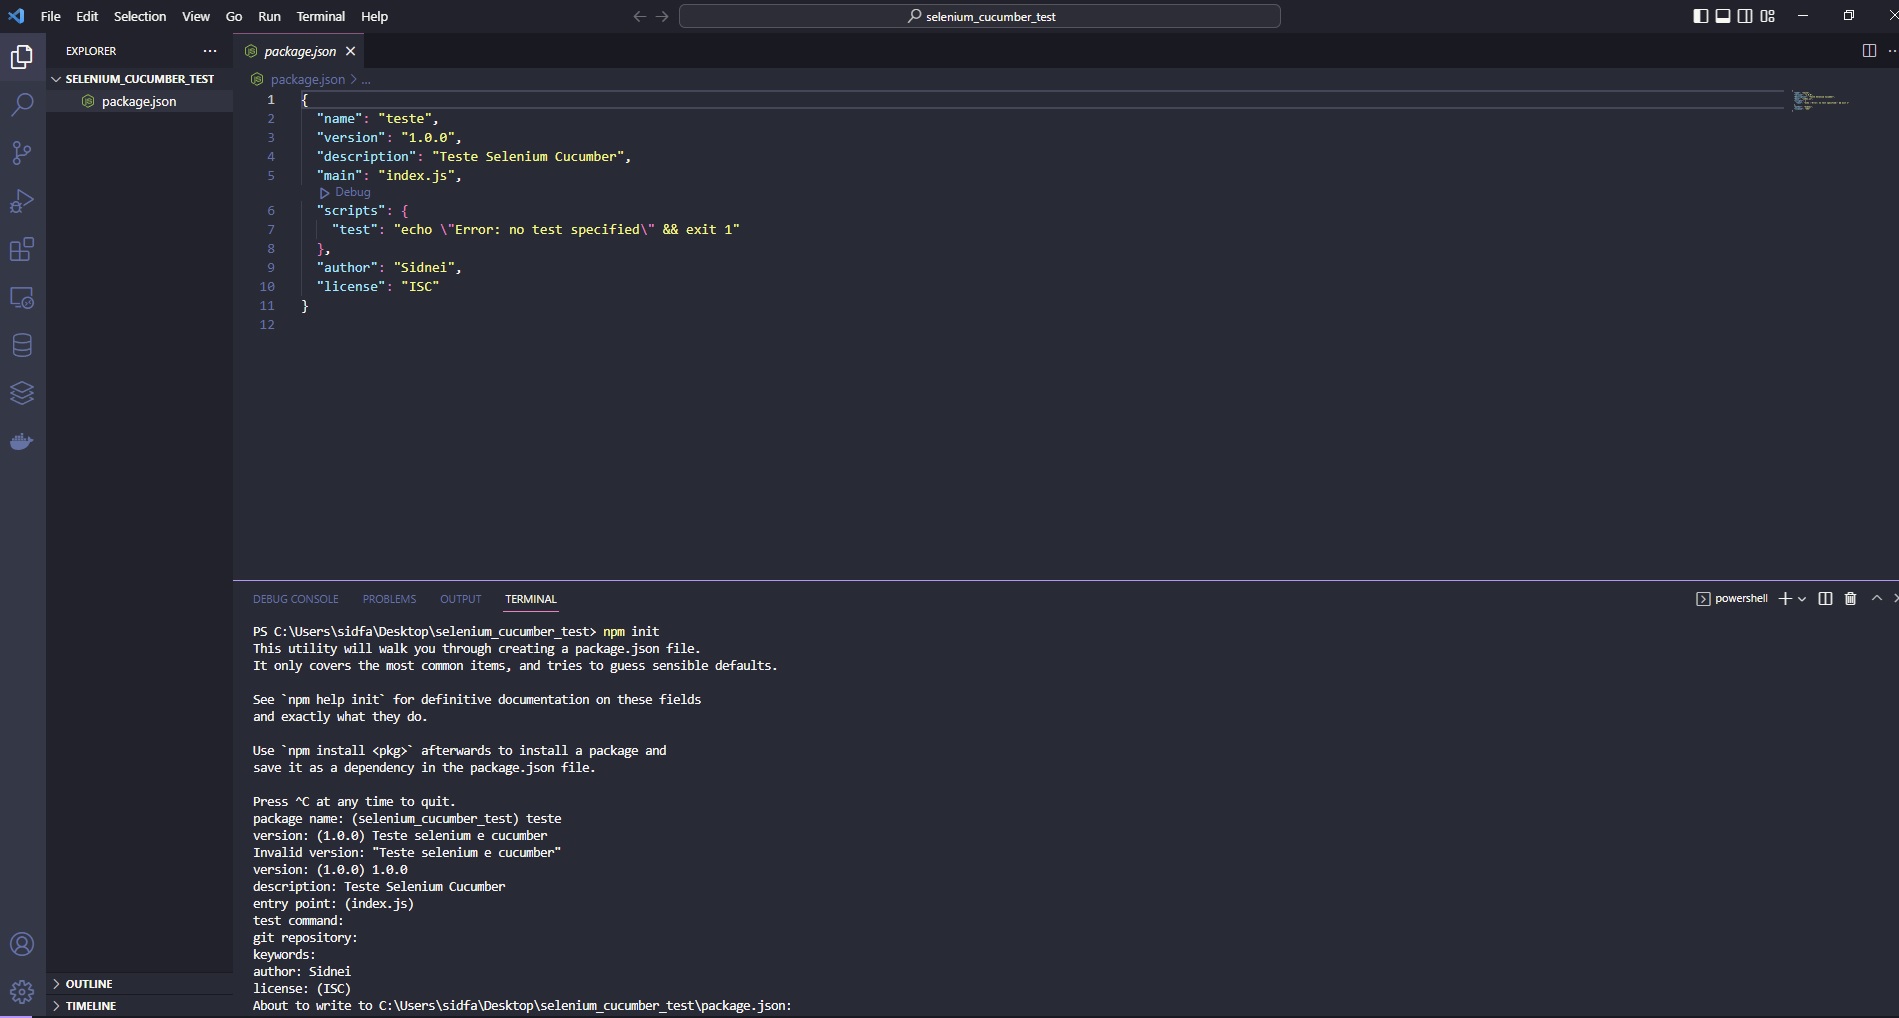Open the Run and Debug view

pos(22,201)
